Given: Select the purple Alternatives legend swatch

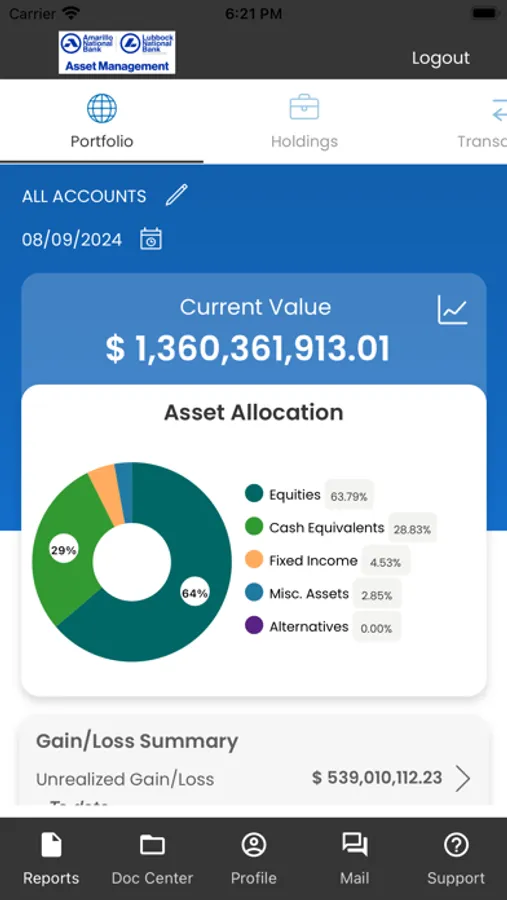Looking at the screenshot, I should (254, 626).
